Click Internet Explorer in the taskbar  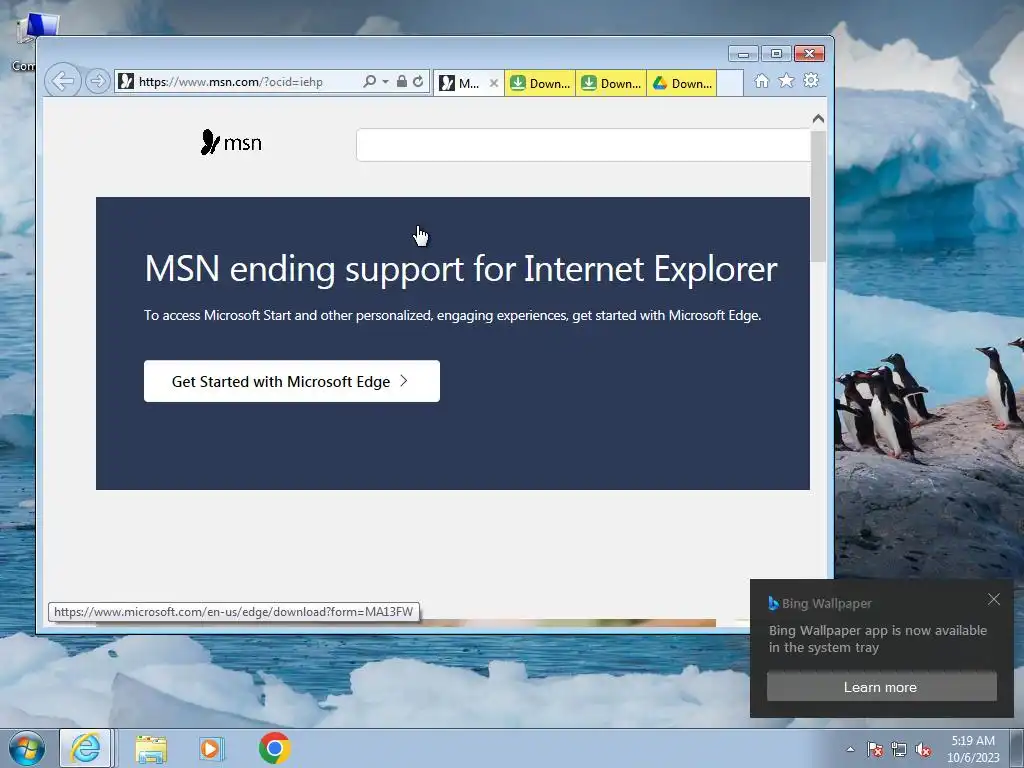click(86, 748)
